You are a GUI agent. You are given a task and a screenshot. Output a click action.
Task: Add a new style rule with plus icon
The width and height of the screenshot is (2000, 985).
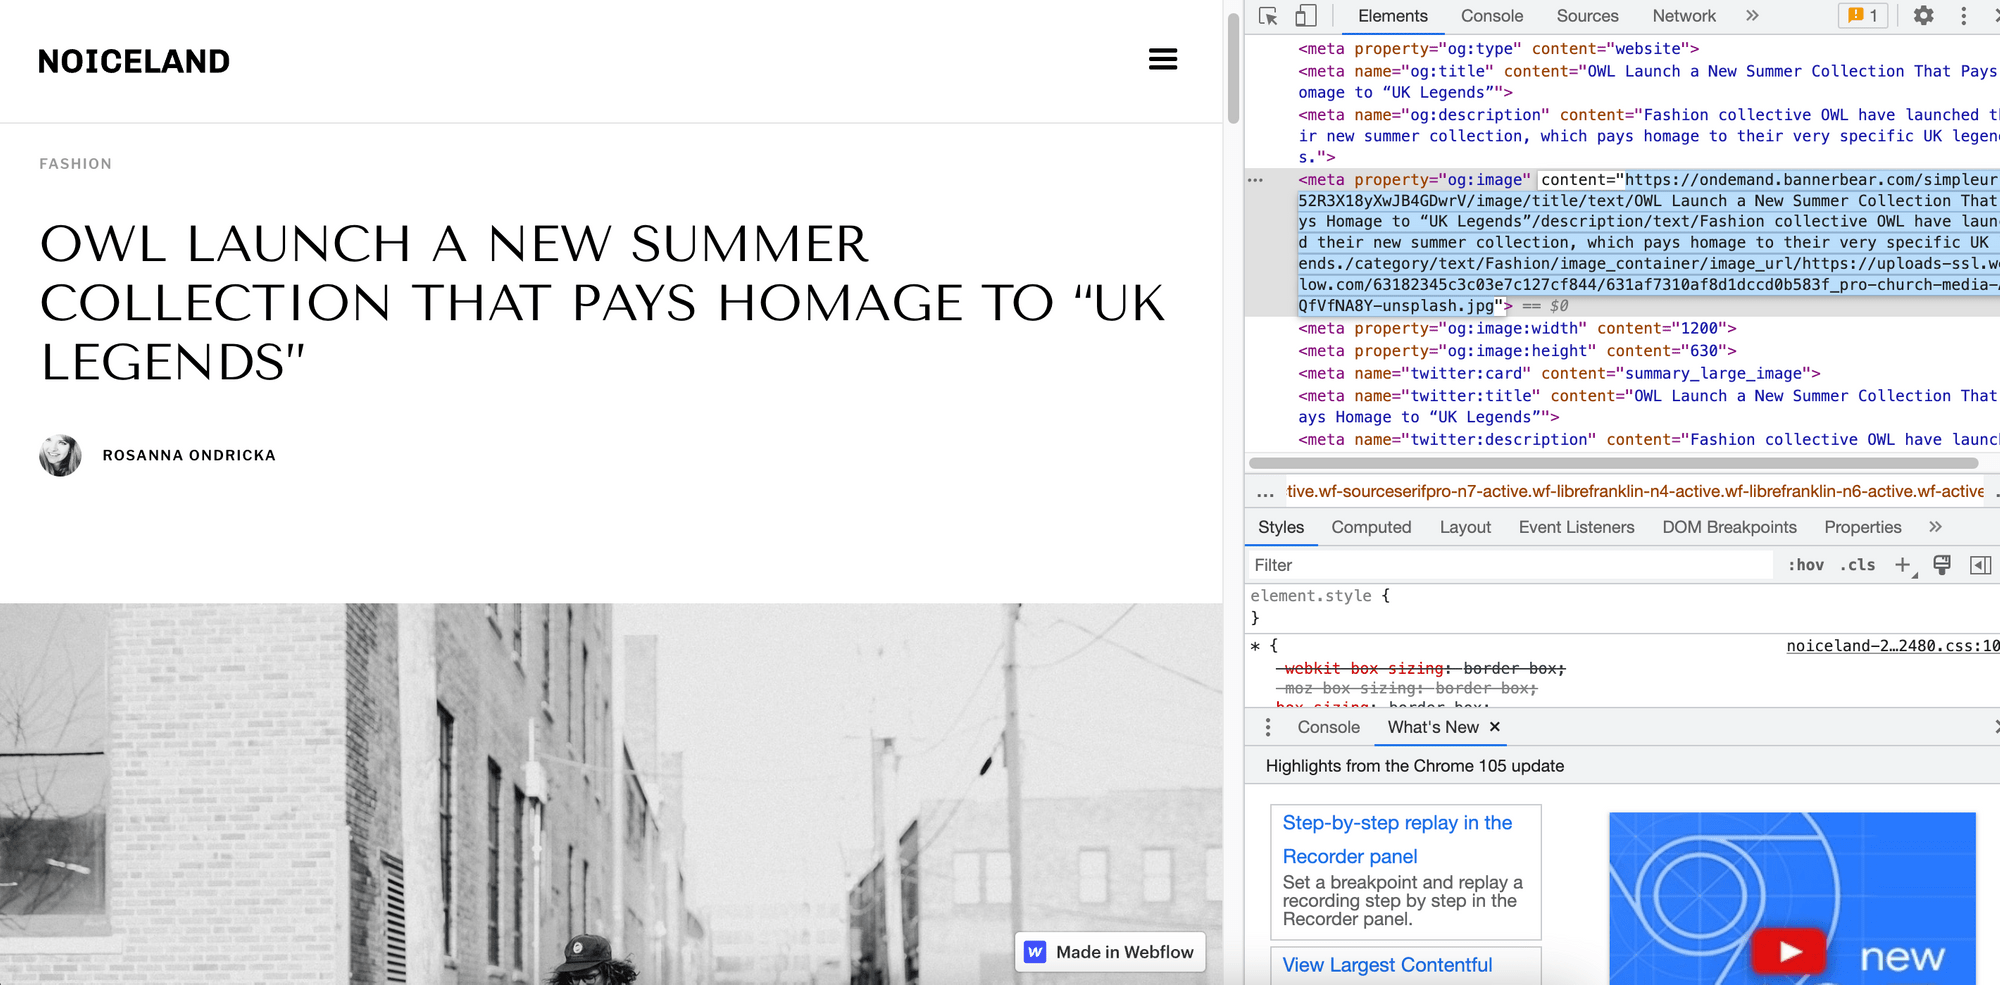[1902, 565]
